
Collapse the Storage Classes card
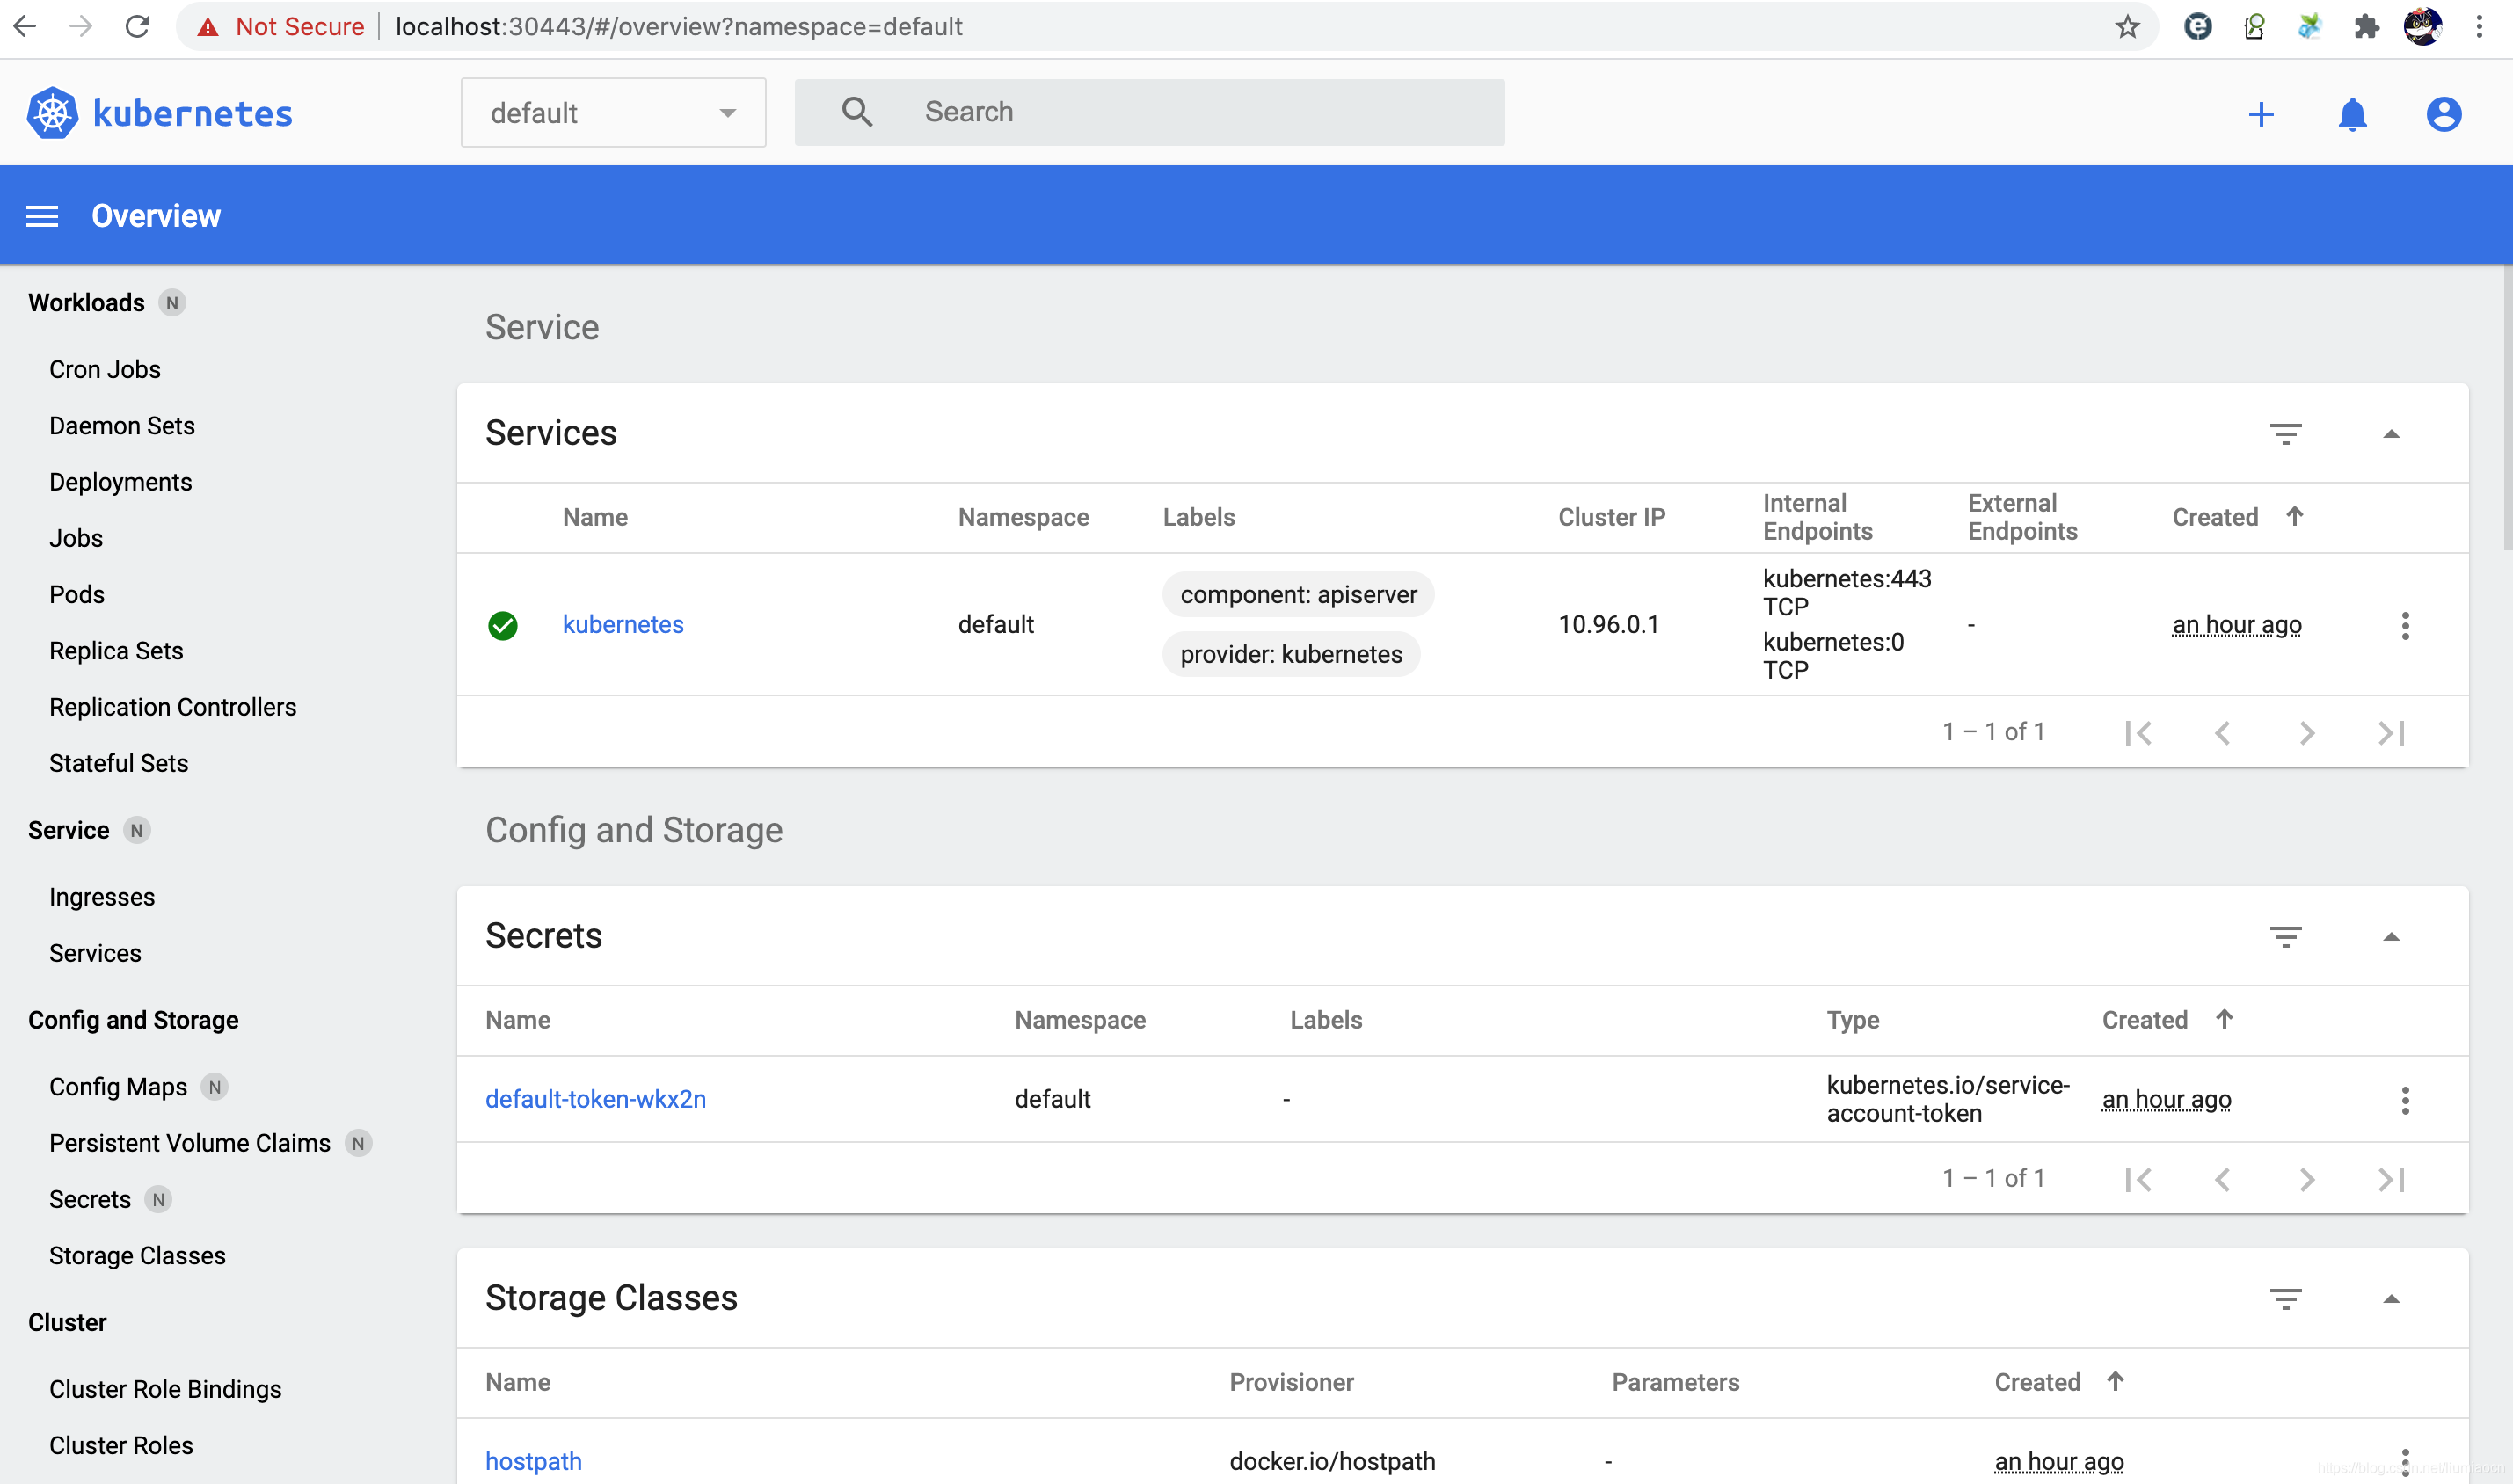point(2391,1298)
